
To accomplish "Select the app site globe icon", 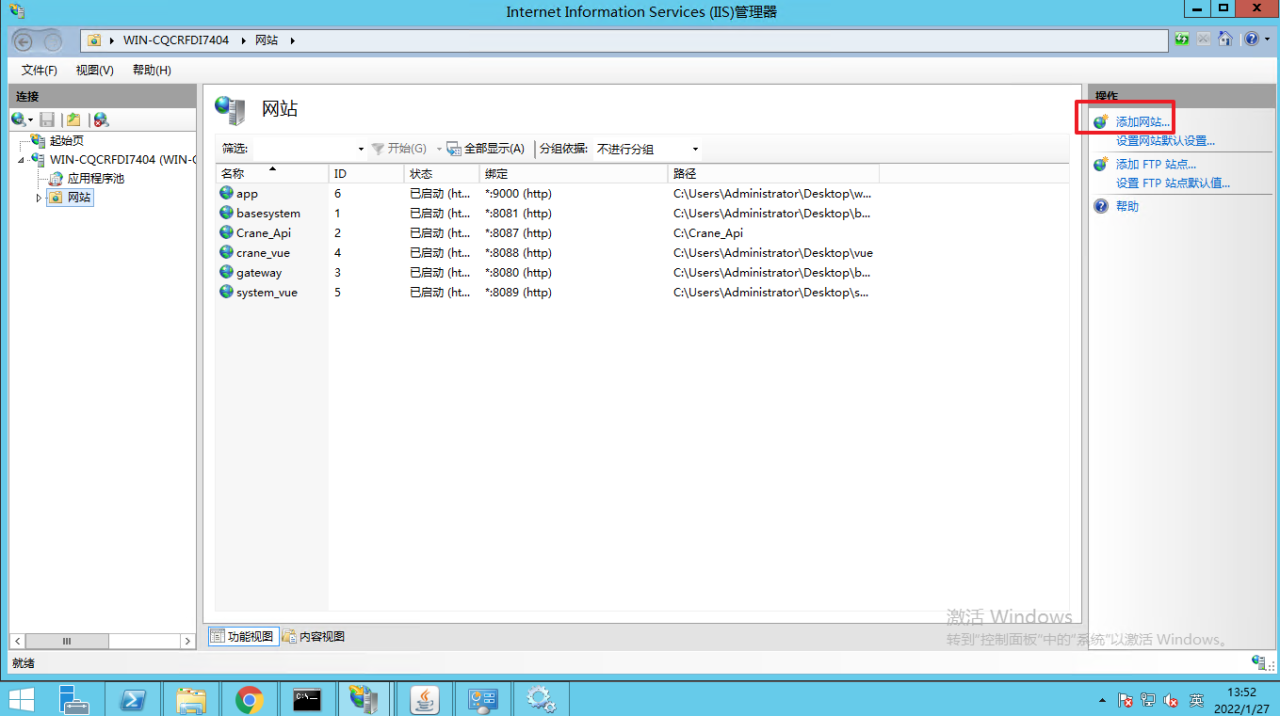I will pyautogui.click(x=226, y=193).
